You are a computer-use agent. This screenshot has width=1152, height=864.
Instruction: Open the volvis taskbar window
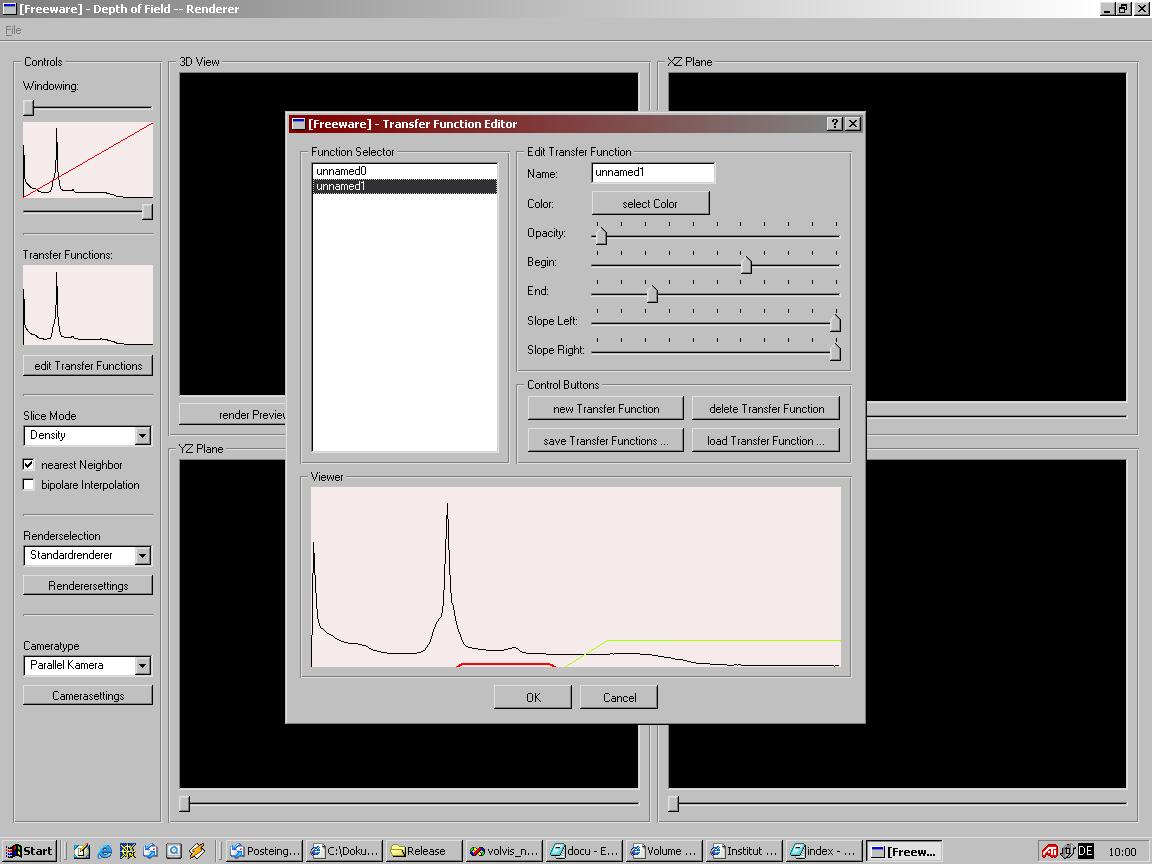505,851
